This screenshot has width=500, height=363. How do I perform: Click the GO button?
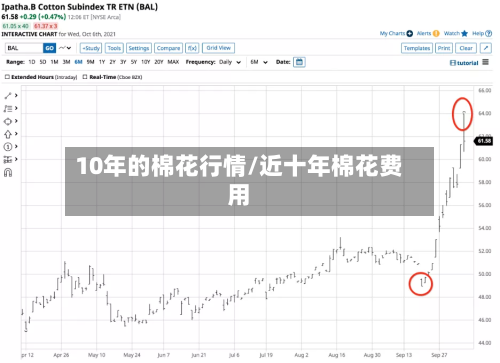pyautogui.click(x=49, y=48)
